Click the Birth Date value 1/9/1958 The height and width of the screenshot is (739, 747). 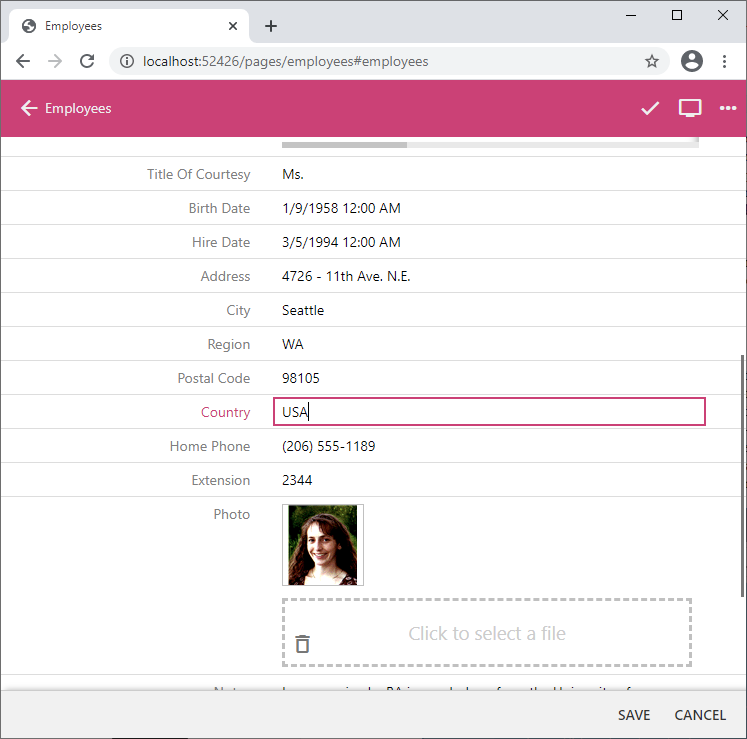click(x=341, y=208)
